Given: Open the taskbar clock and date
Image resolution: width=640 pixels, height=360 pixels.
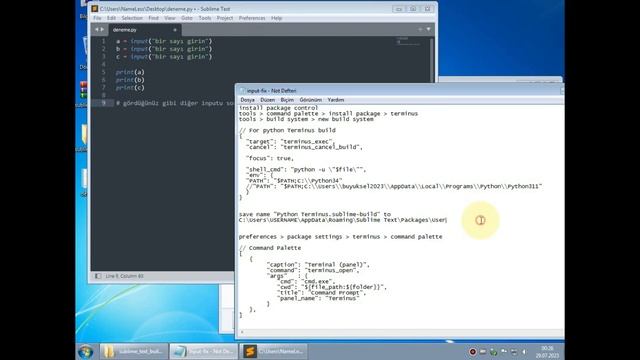Looking at the screenshot, I should coord(547,352).
